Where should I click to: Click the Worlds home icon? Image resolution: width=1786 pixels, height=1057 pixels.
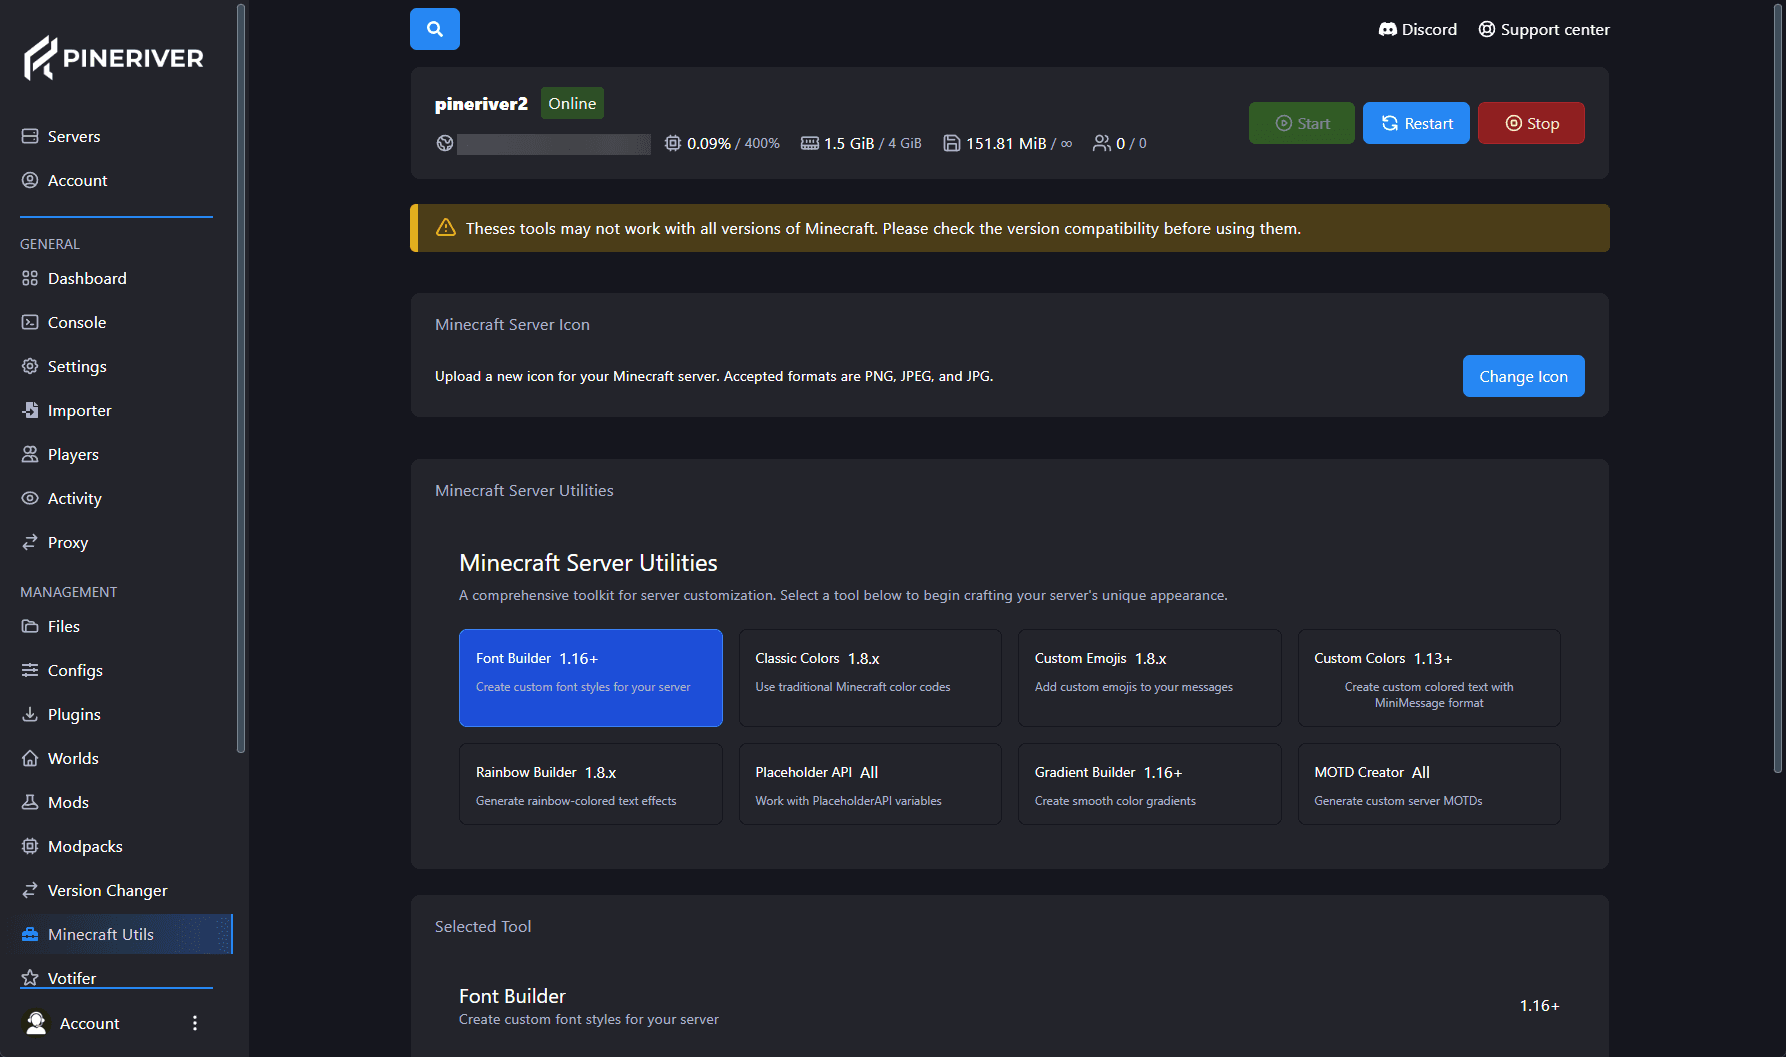coord(30,758)
